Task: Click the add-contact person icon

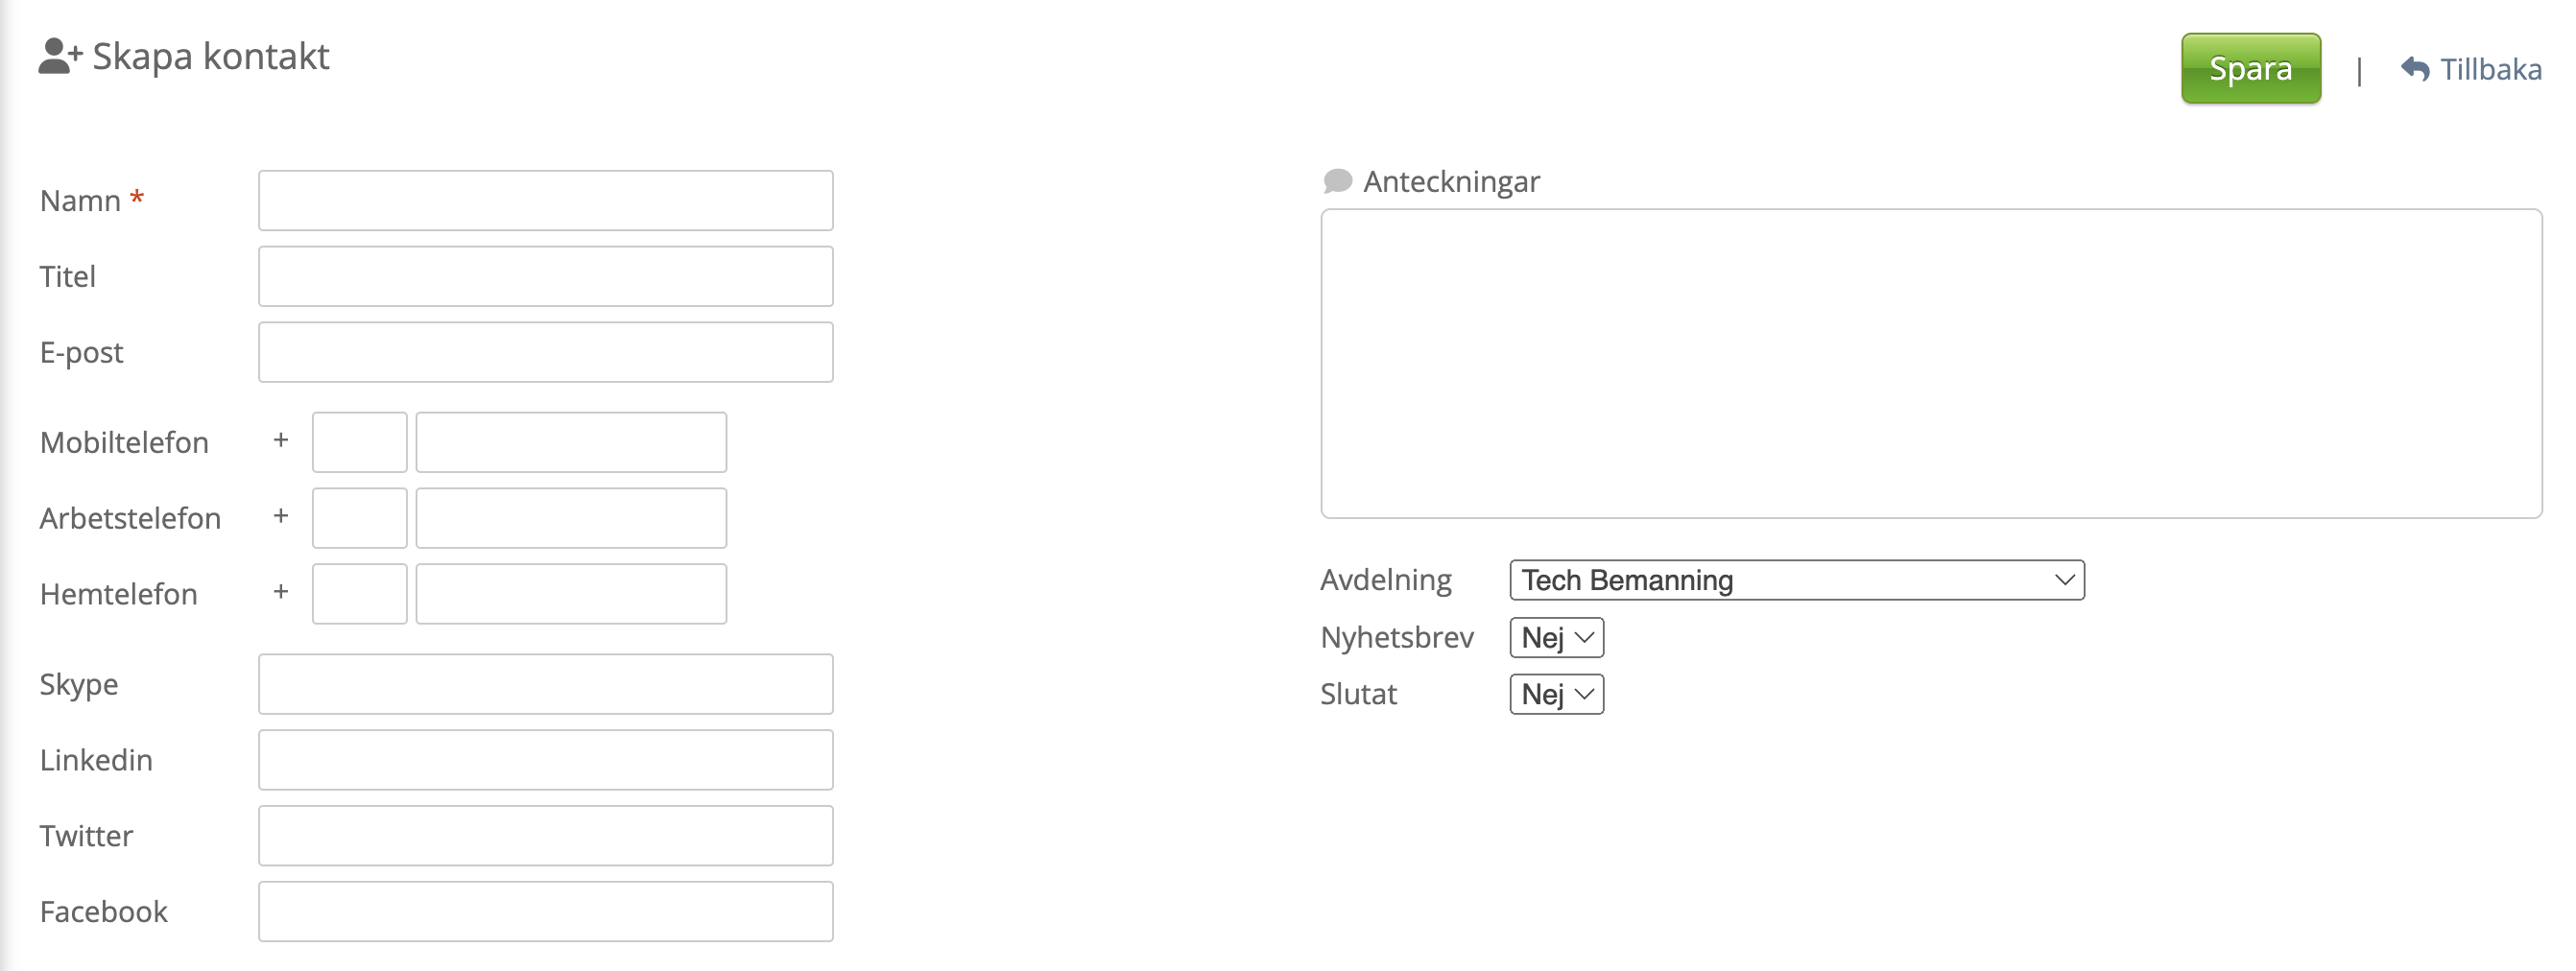Action: pos(60,56)
